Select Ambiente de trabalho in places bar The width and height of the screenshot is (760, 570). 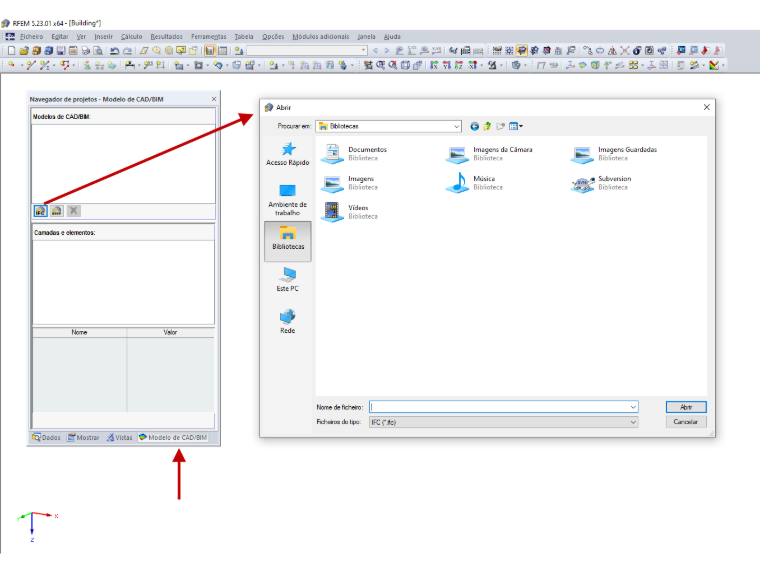287,200
